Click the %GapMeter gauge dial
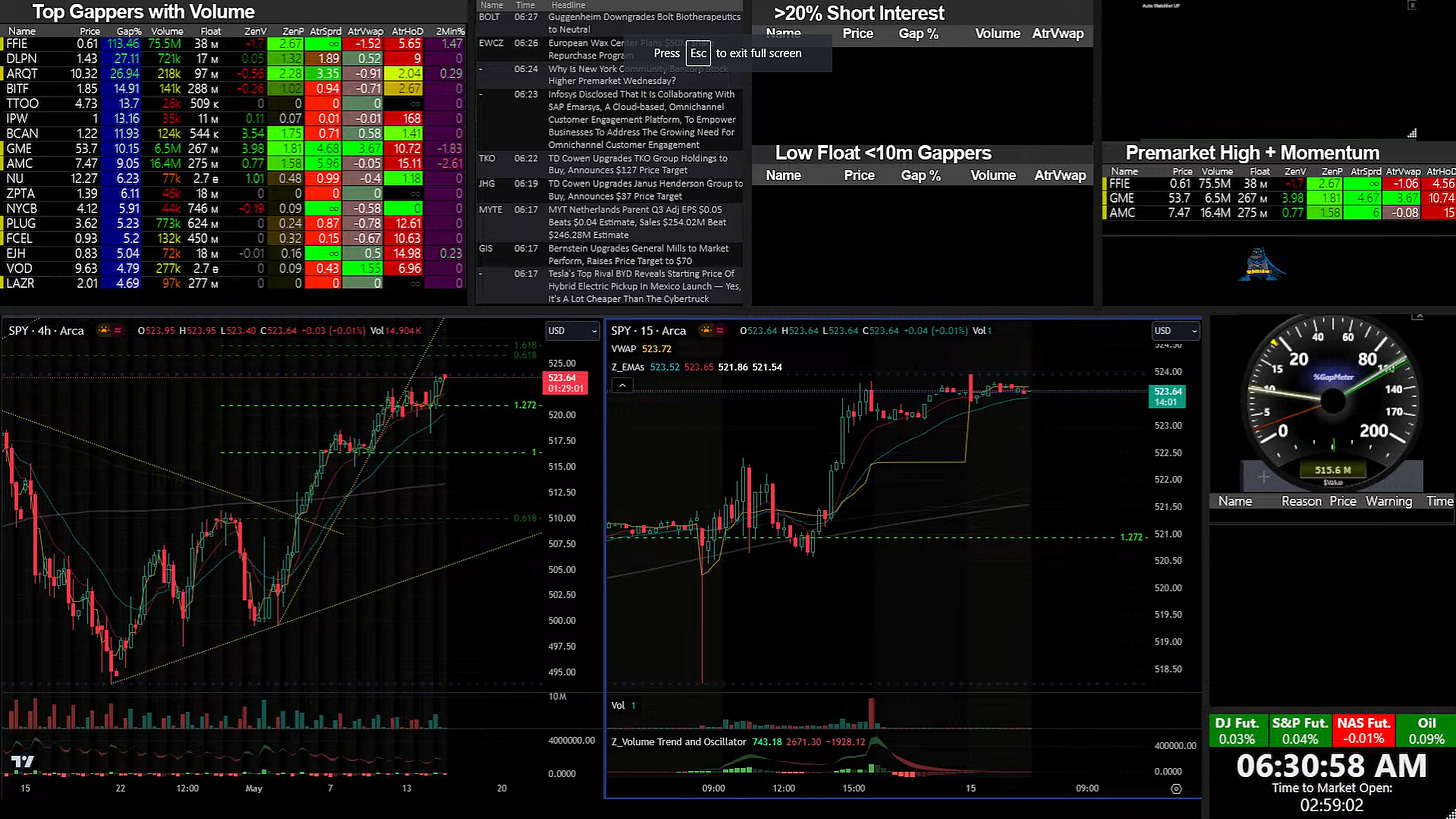1456x819 pixels. click(x=1333, y=400)
